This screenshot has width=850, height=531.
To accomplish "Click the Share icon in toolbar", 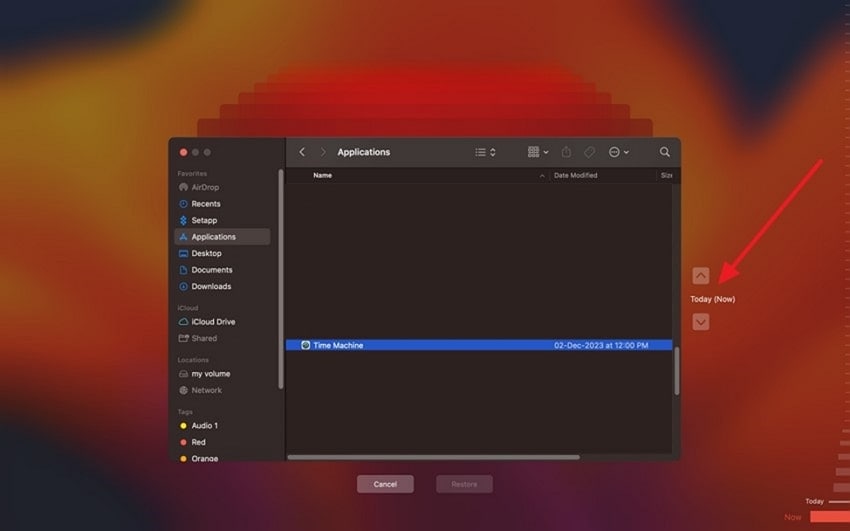I will click(x=566, y=152).
